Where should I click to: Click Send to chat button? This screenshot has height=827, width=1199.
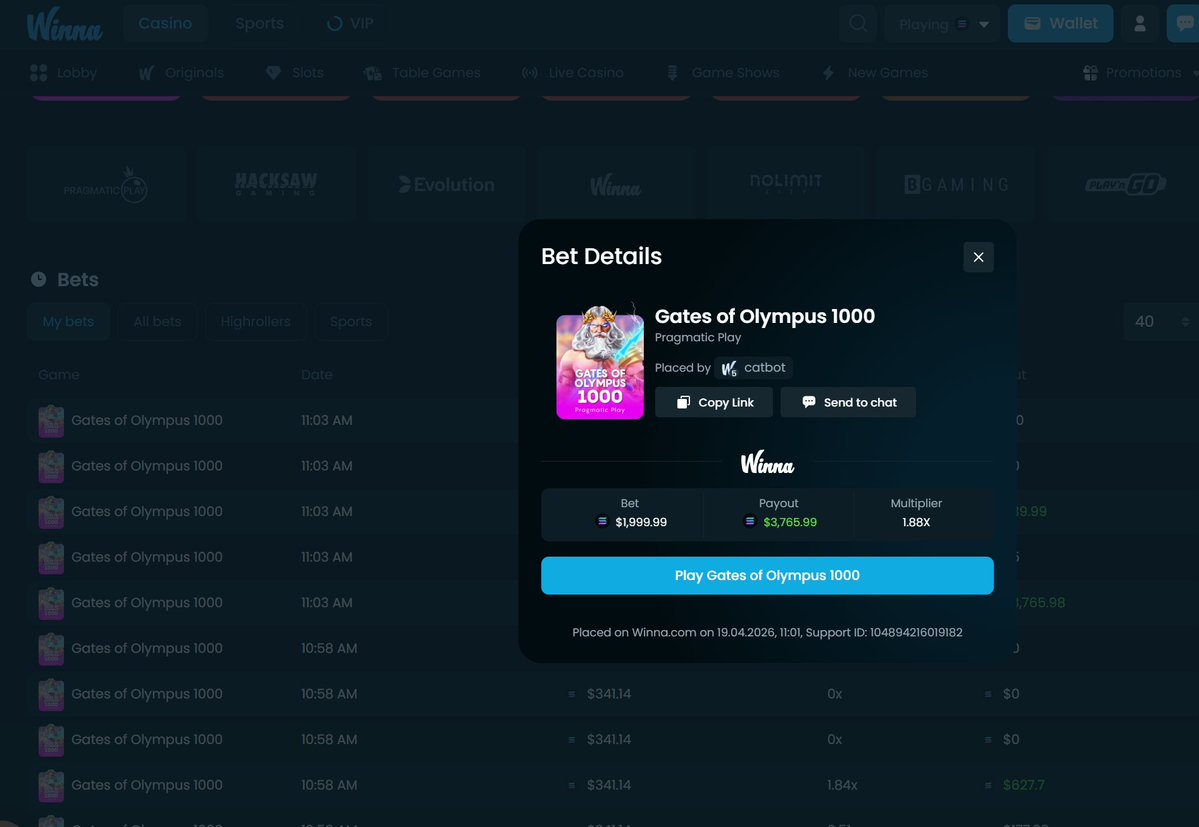pos(848,402)
